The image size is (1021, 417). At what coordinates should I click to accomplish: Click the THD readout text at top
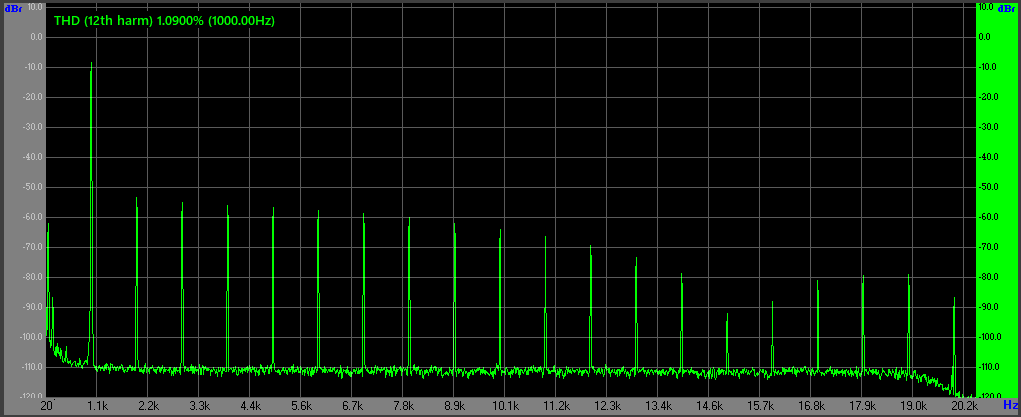point(164,20)
